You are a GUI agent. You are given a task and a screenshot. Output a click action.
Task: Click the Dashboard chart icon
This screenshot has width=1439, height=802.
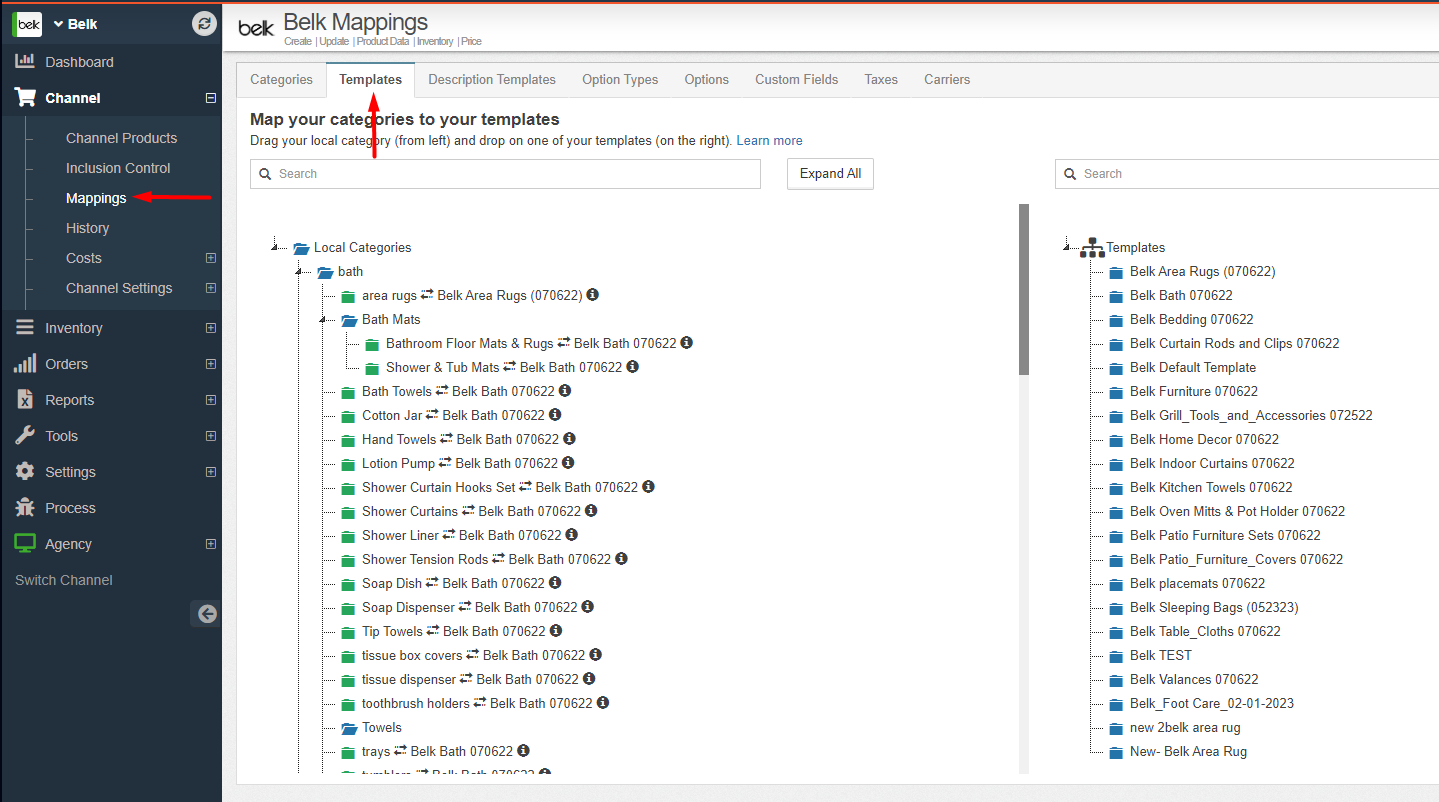point(25,62)
